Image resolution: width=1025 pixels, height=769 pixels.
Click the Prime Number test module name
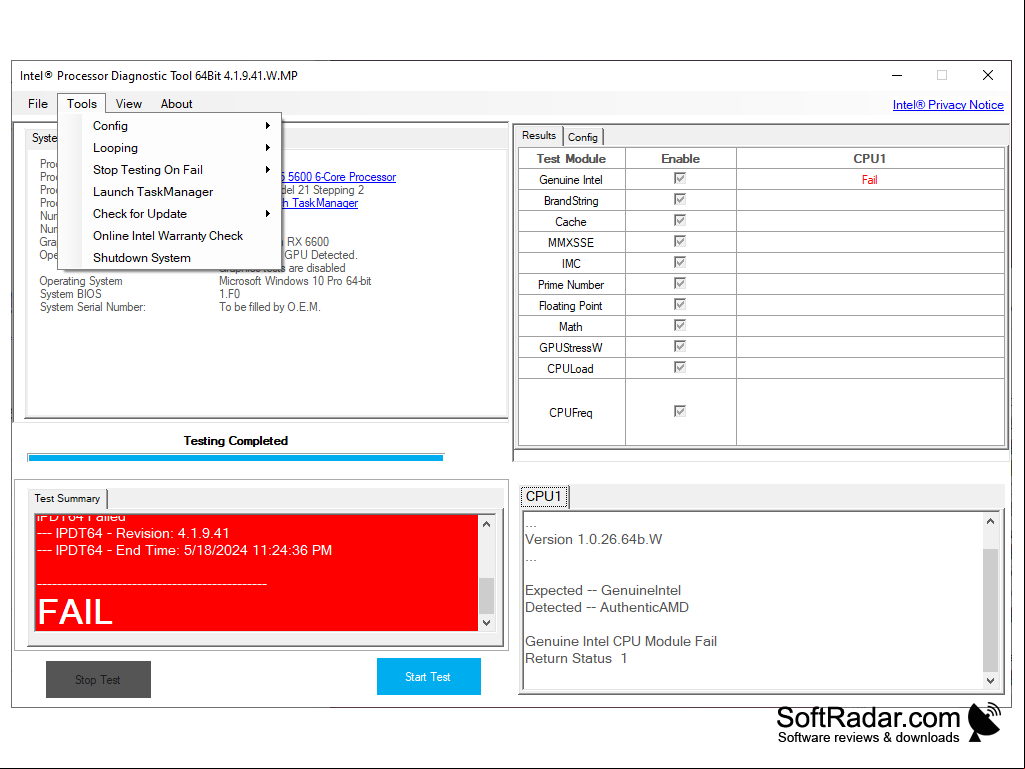point(571,285)
